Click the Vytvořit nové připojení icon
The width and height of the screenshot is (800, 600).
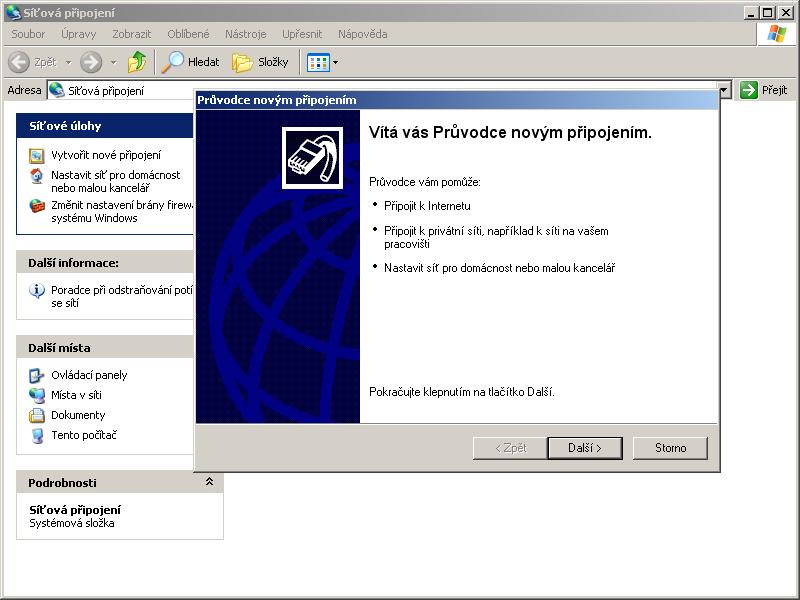[37, 155]
